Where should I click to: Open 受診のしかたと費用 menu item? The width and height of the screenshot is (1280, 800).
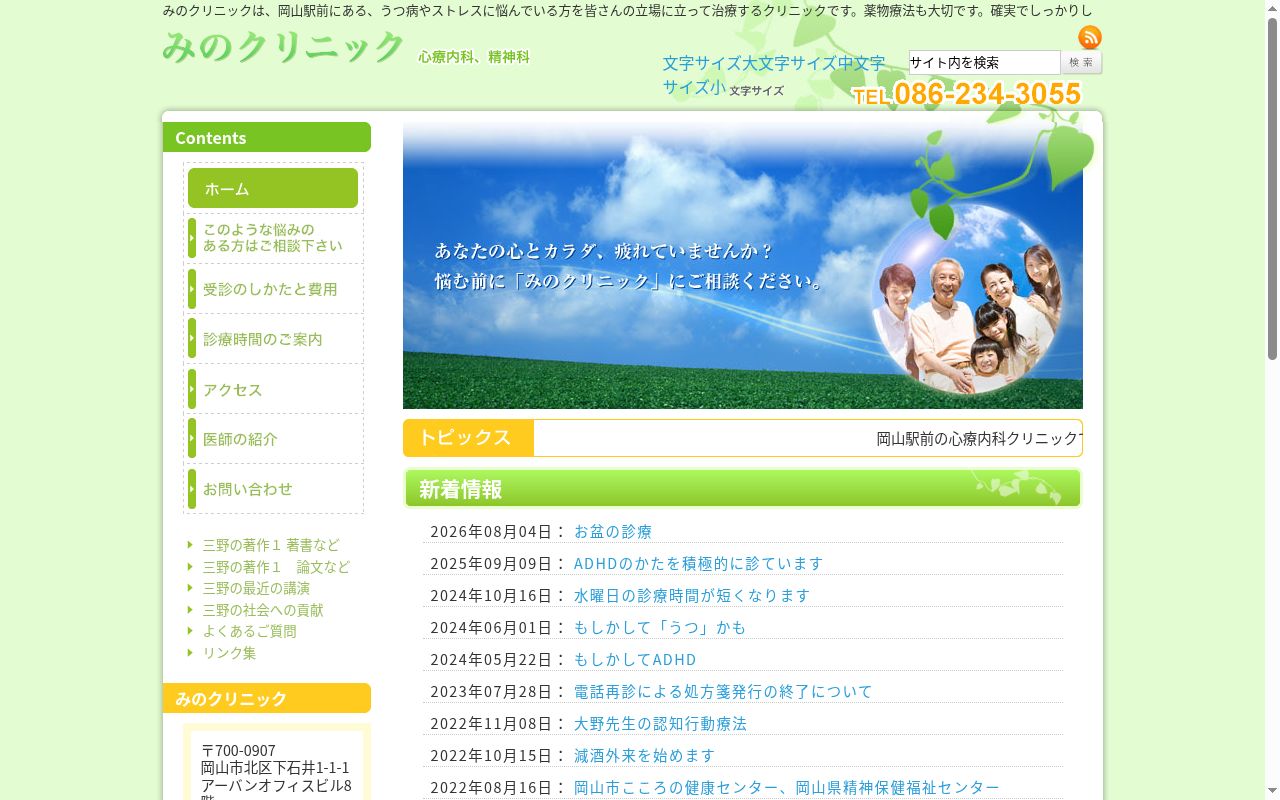pyautogui.click(x=273, y=289)
